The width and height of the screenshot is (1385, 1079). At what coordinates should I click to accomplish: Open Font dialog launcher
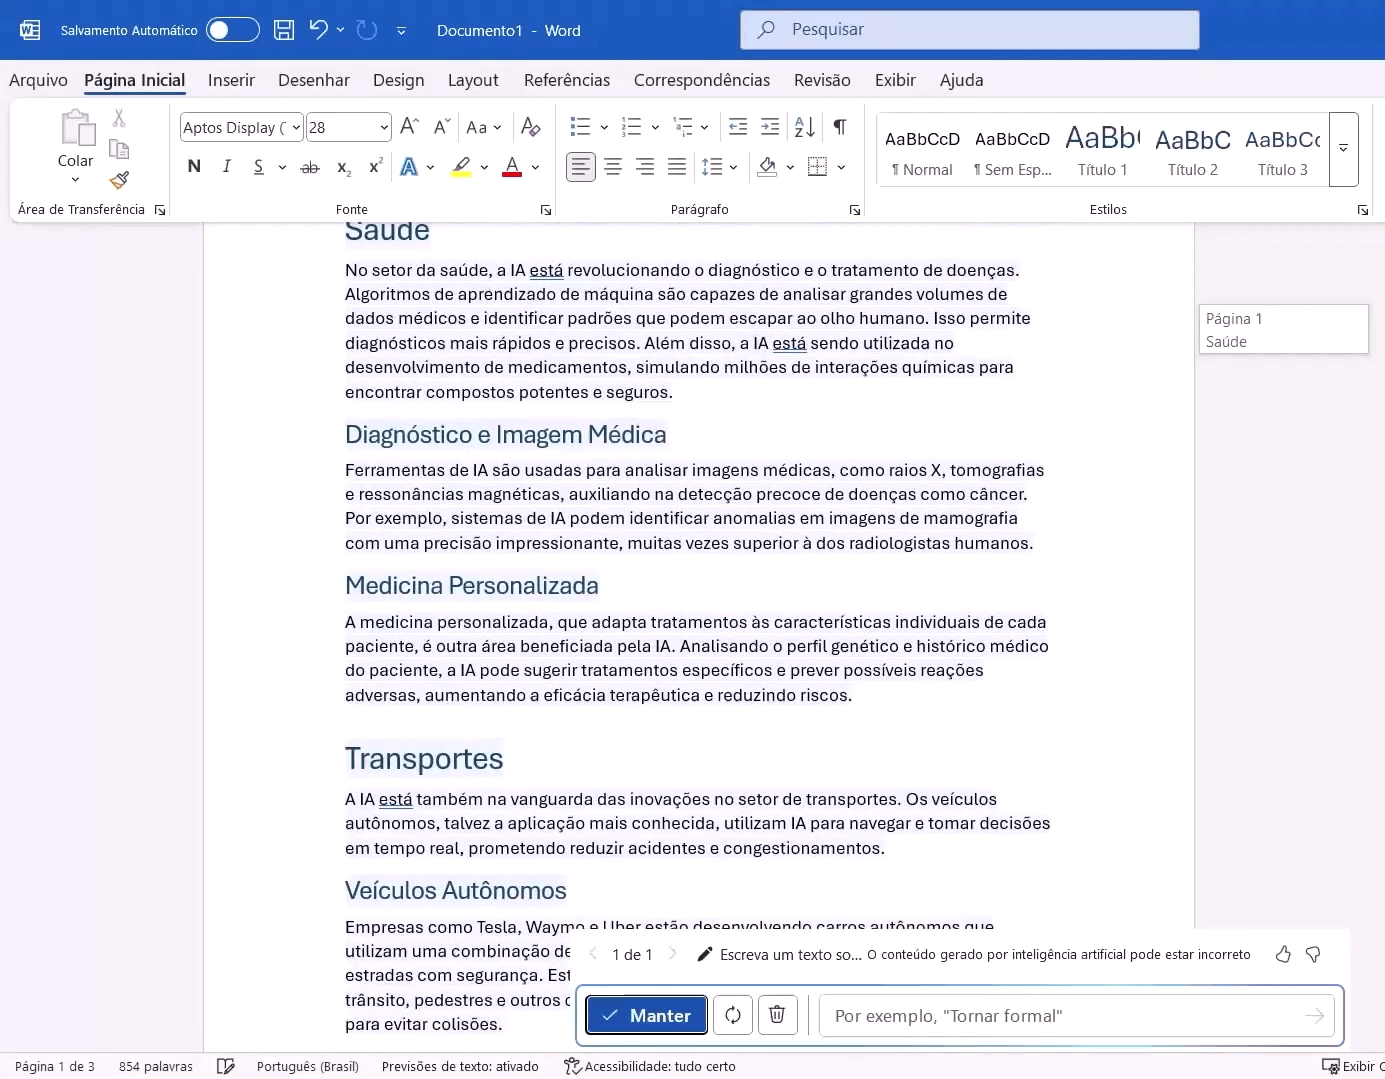pos(546,210)
